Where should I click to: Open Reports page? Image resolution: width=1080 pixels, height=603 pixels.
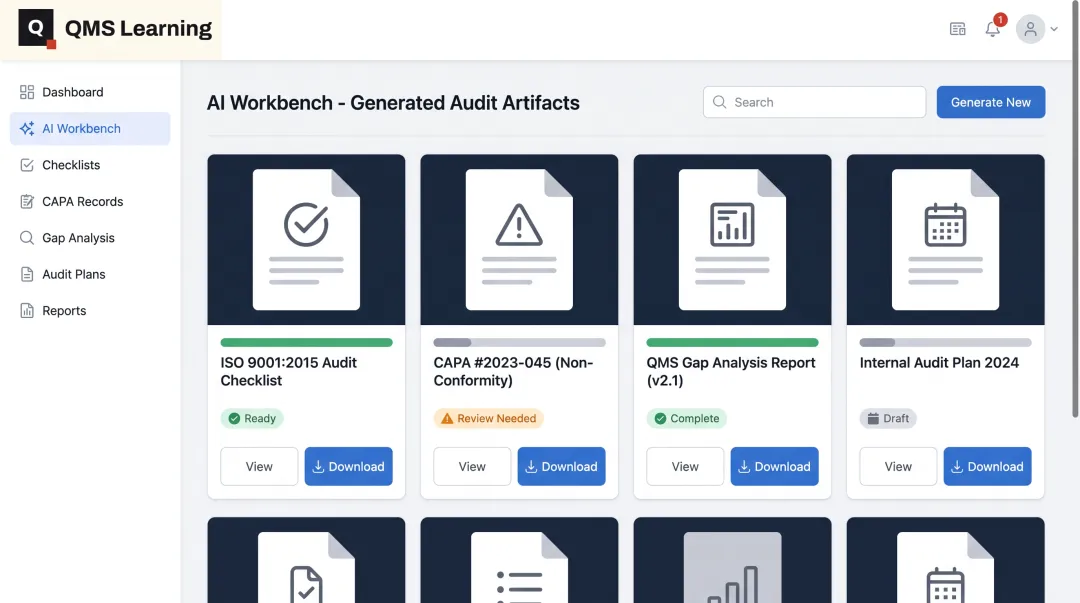[90, 311]
